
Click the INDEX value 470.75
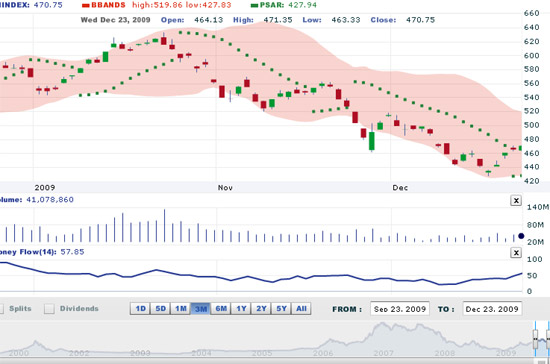coord(48,5)
